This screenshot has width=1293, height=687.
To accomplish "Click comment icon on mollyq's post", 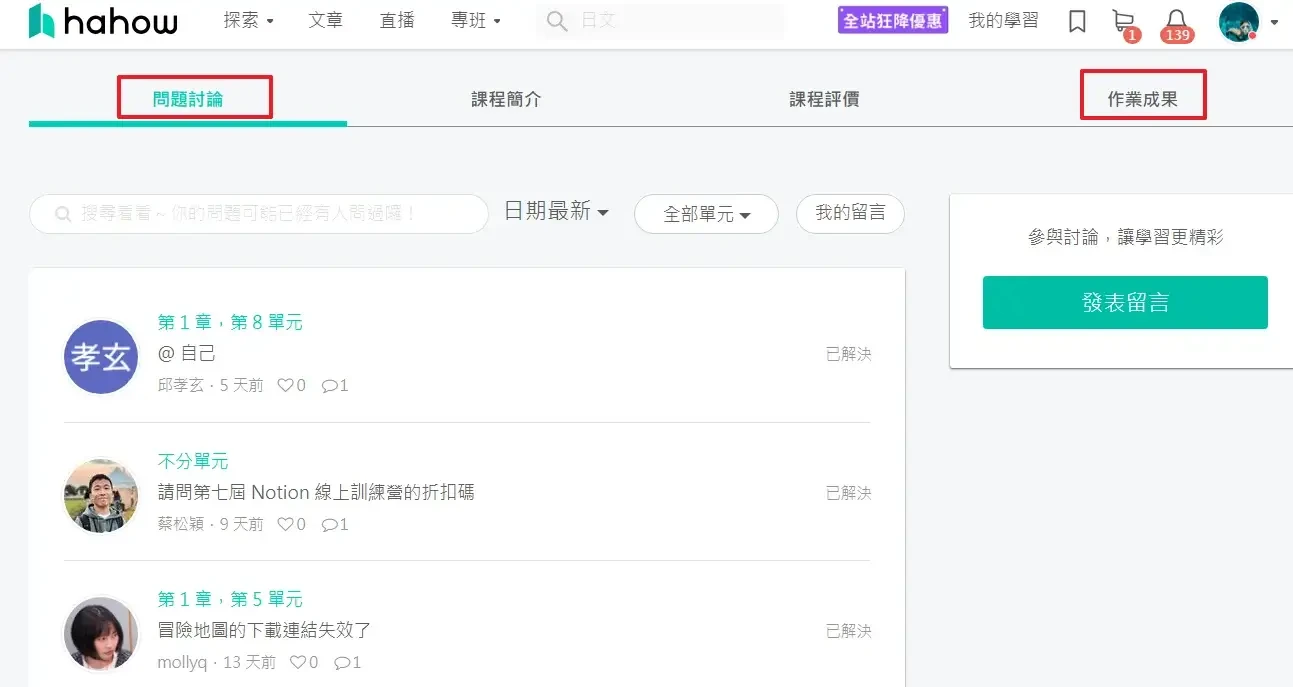I will [x=341, y=662].
